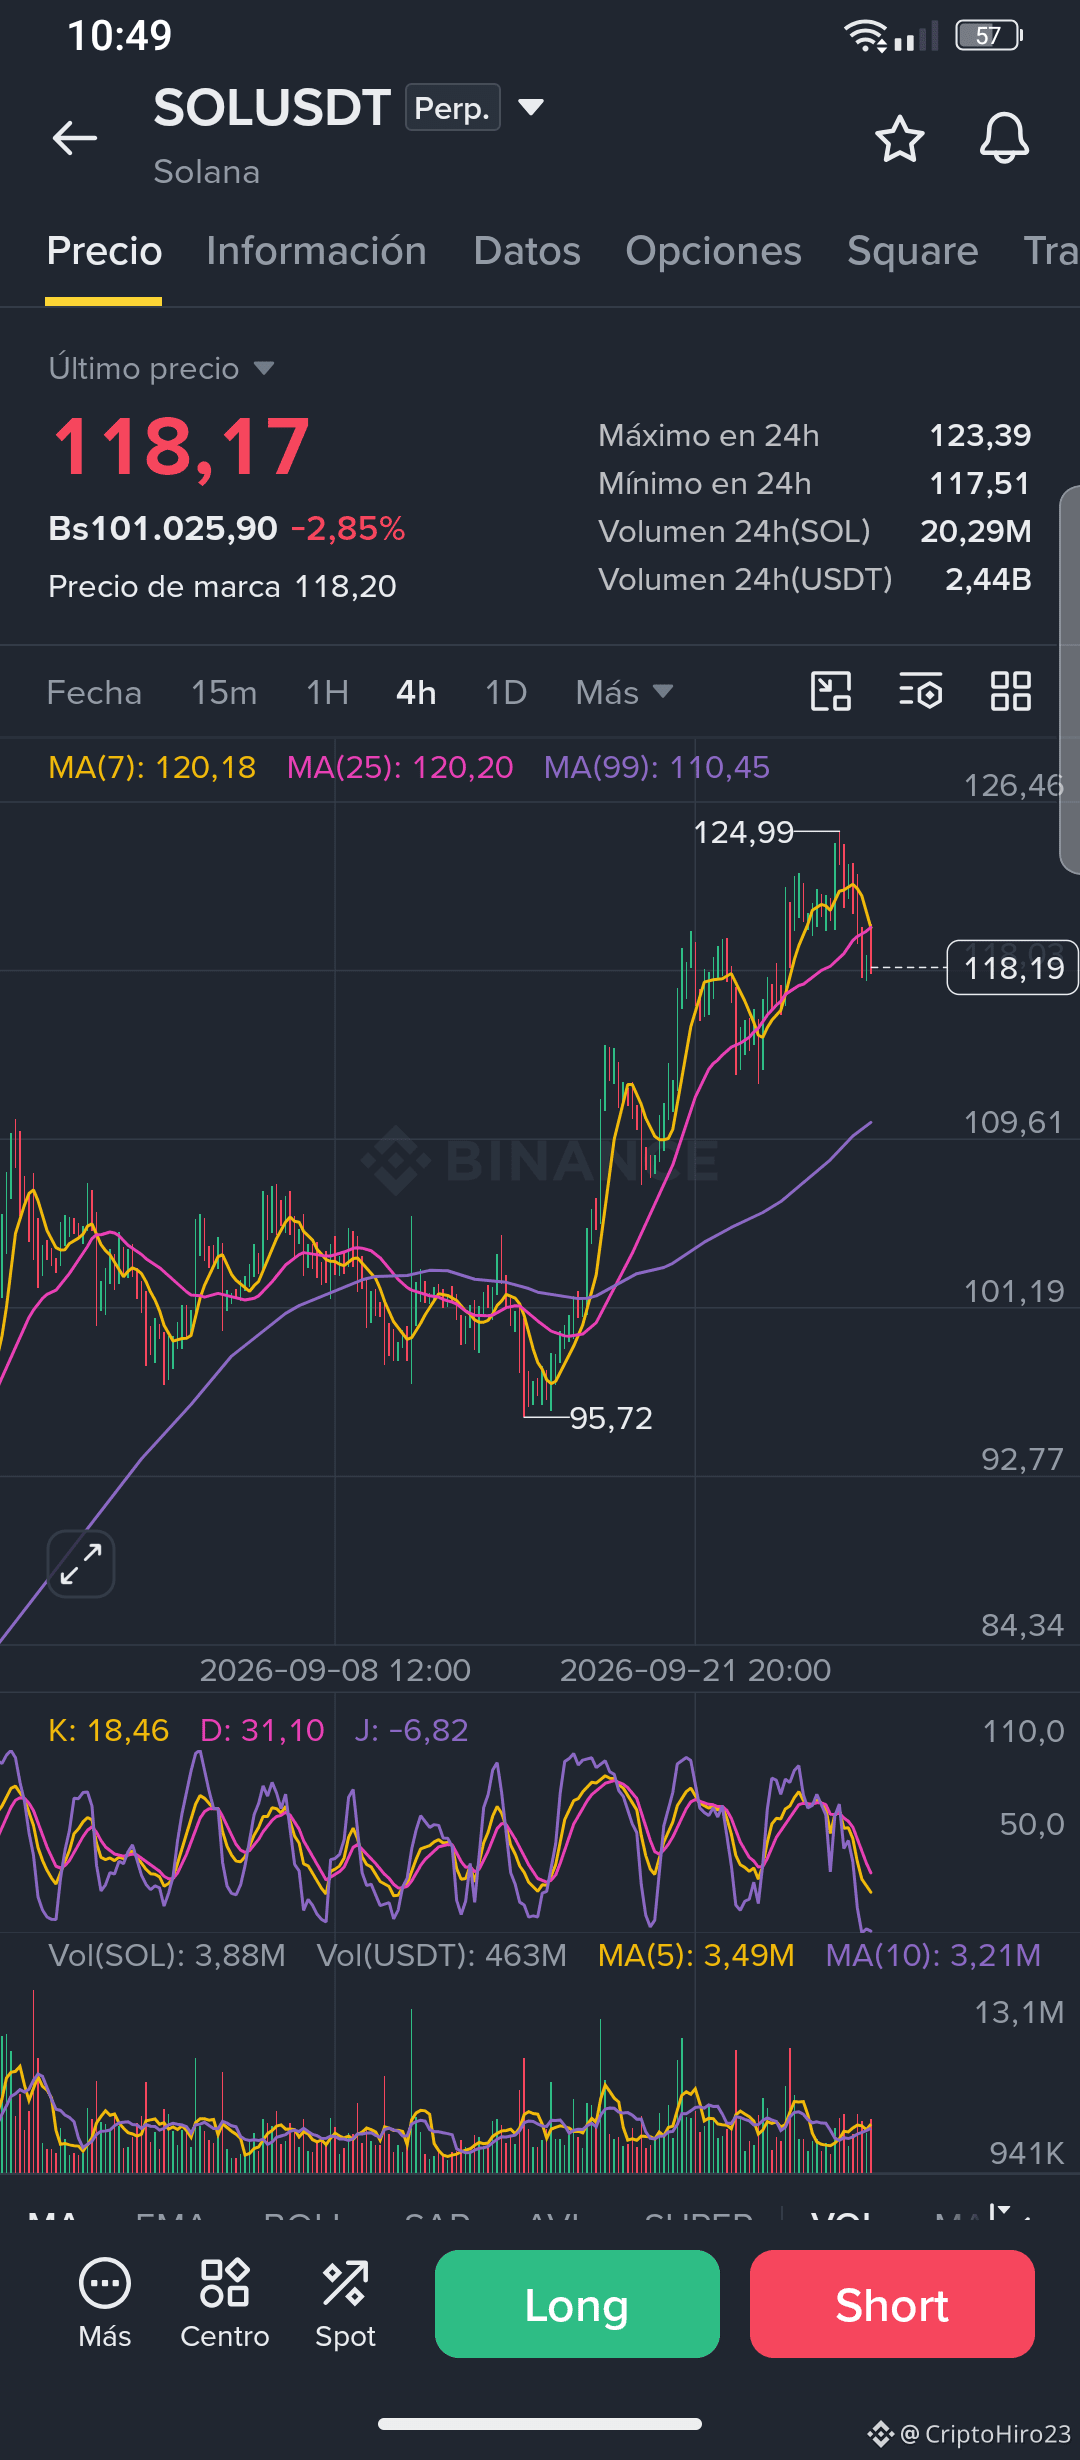Tap the red Short button
Screen dimensions: 1080x2460
(892, 2304)
